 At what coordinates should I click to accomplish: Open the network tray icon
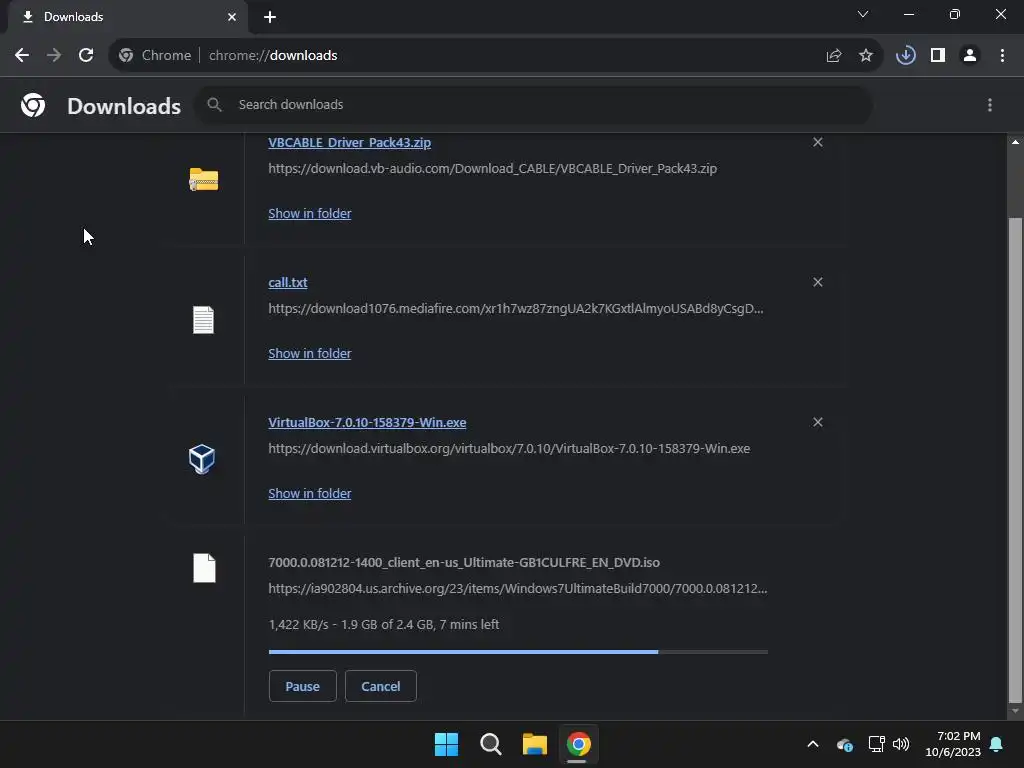(x=876, y=744)
